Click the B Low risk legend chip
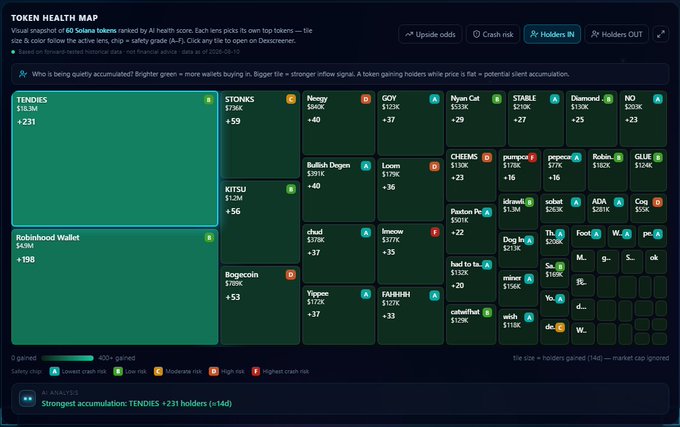 (x=118, y=372)
